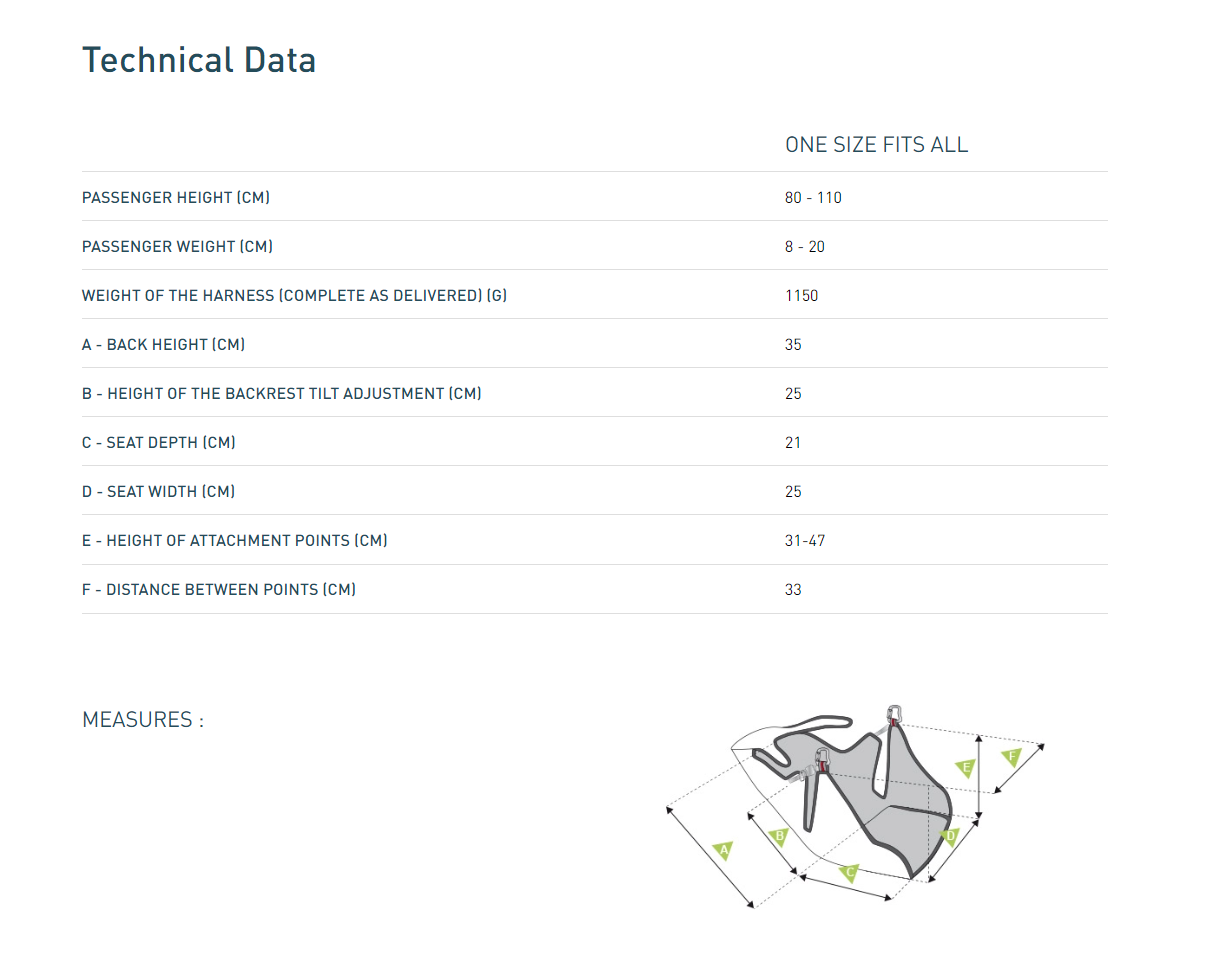Click the harness weight value 1150
This screenshot has height=954, width=1207.
coord(801,296)
